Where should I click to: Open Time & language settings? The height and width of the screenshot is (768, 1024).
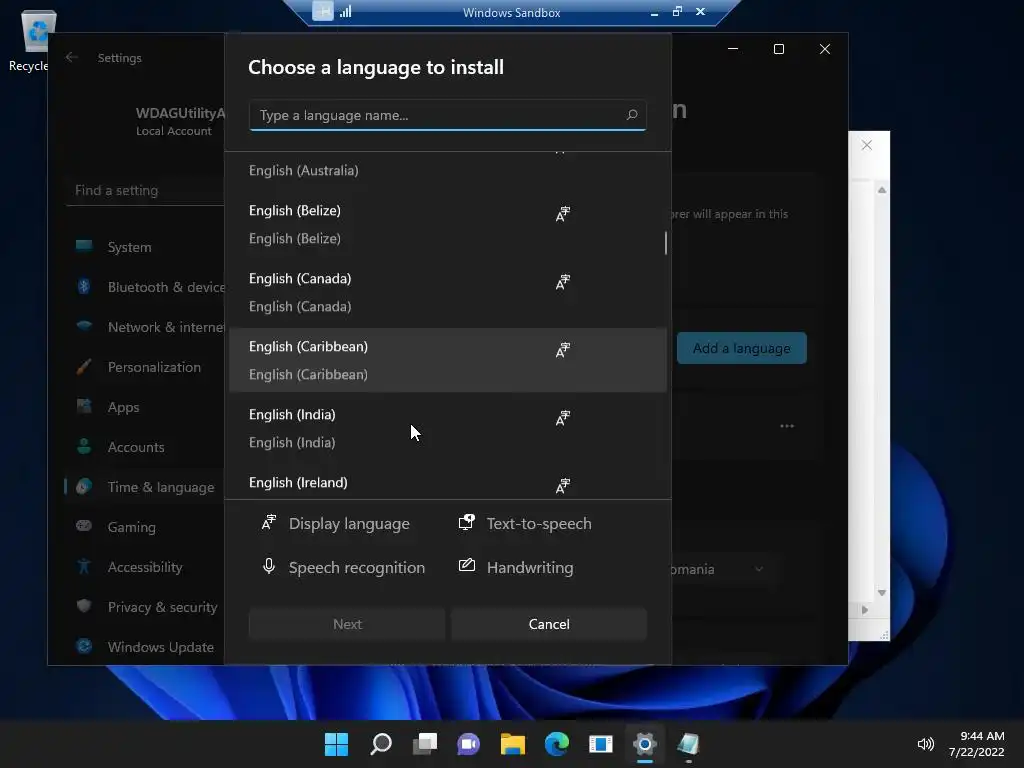click(145, 487)
